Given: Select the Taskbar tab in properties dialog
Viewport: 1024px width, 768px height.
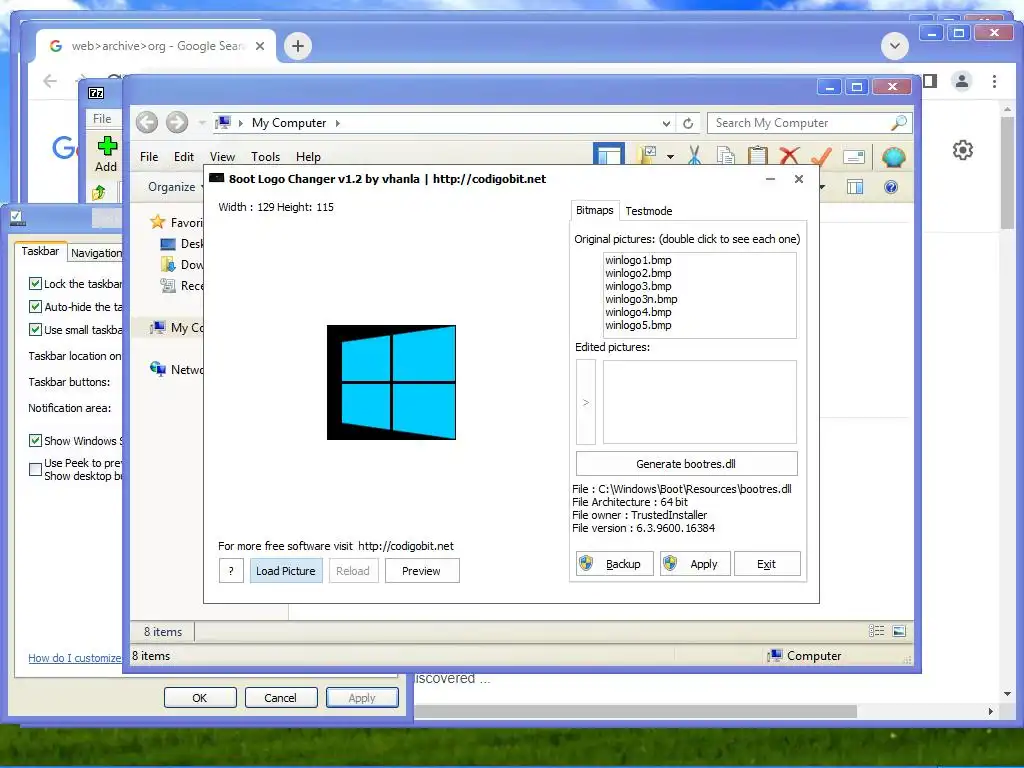Looking at the screenshot, I should tap(40, 251).
